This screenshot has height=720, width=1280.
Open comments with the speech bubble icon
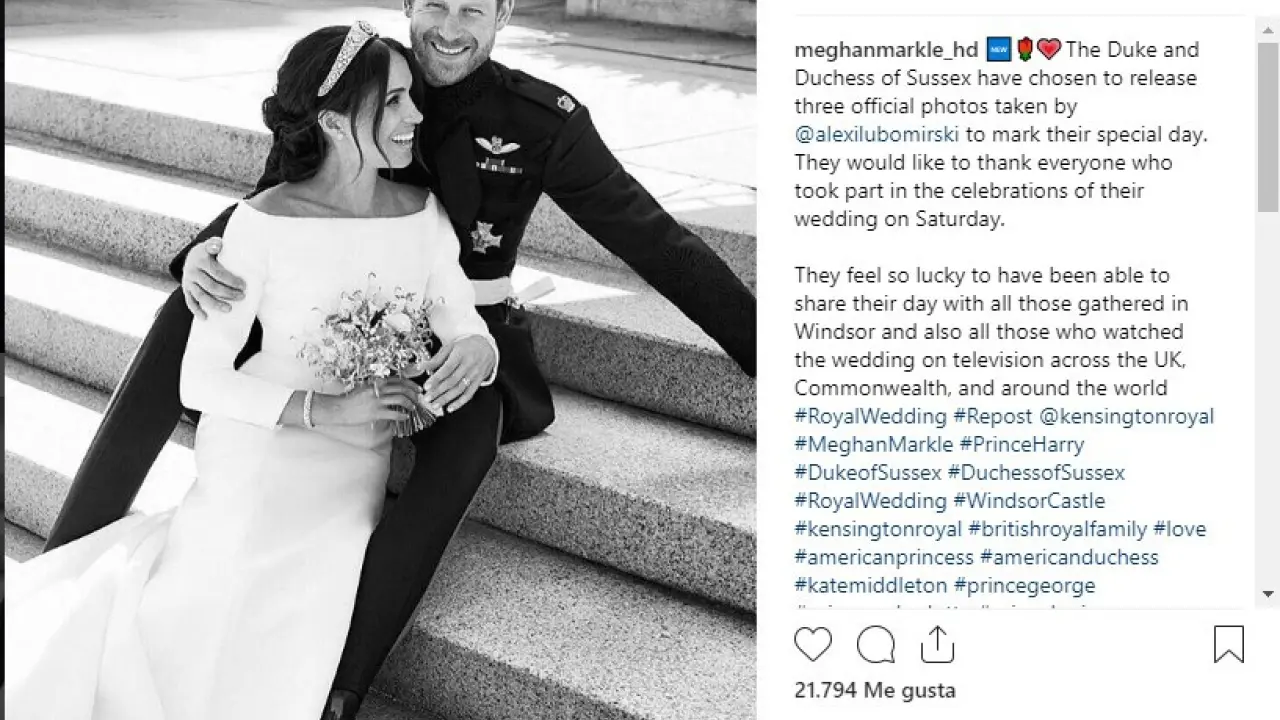[876, 644]
